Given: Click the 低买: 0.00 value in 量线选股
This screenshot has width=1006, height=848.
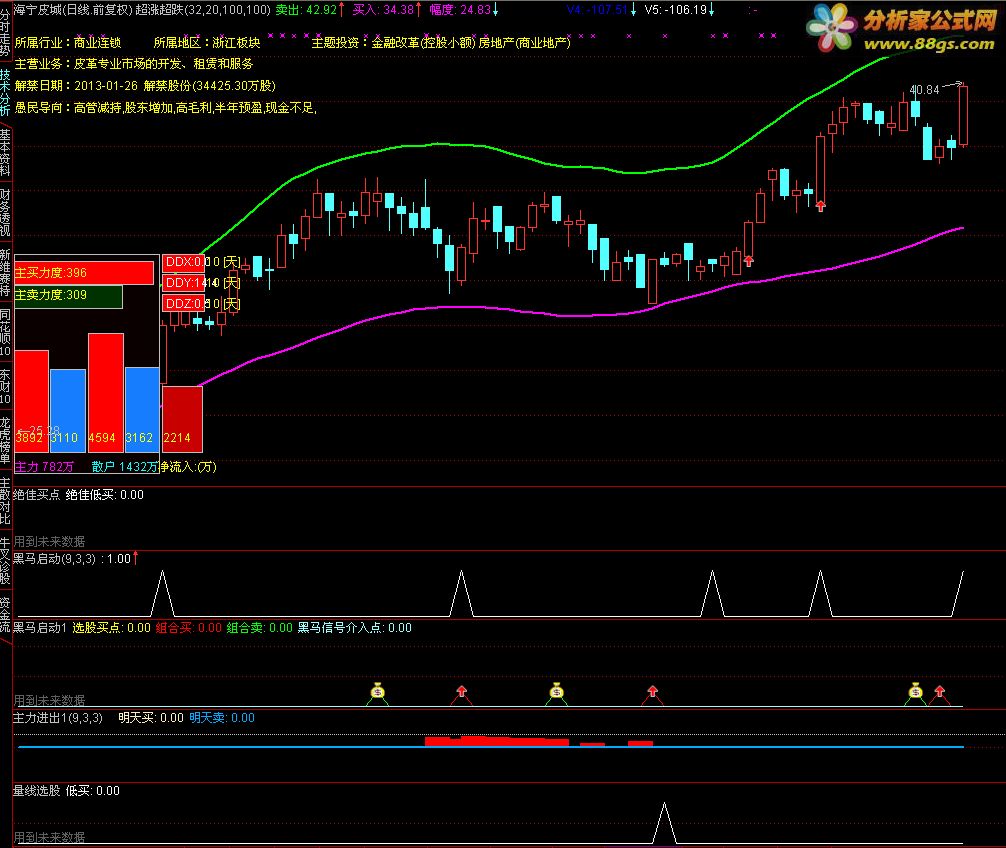Looking at the screenshot, I should 92,790.
